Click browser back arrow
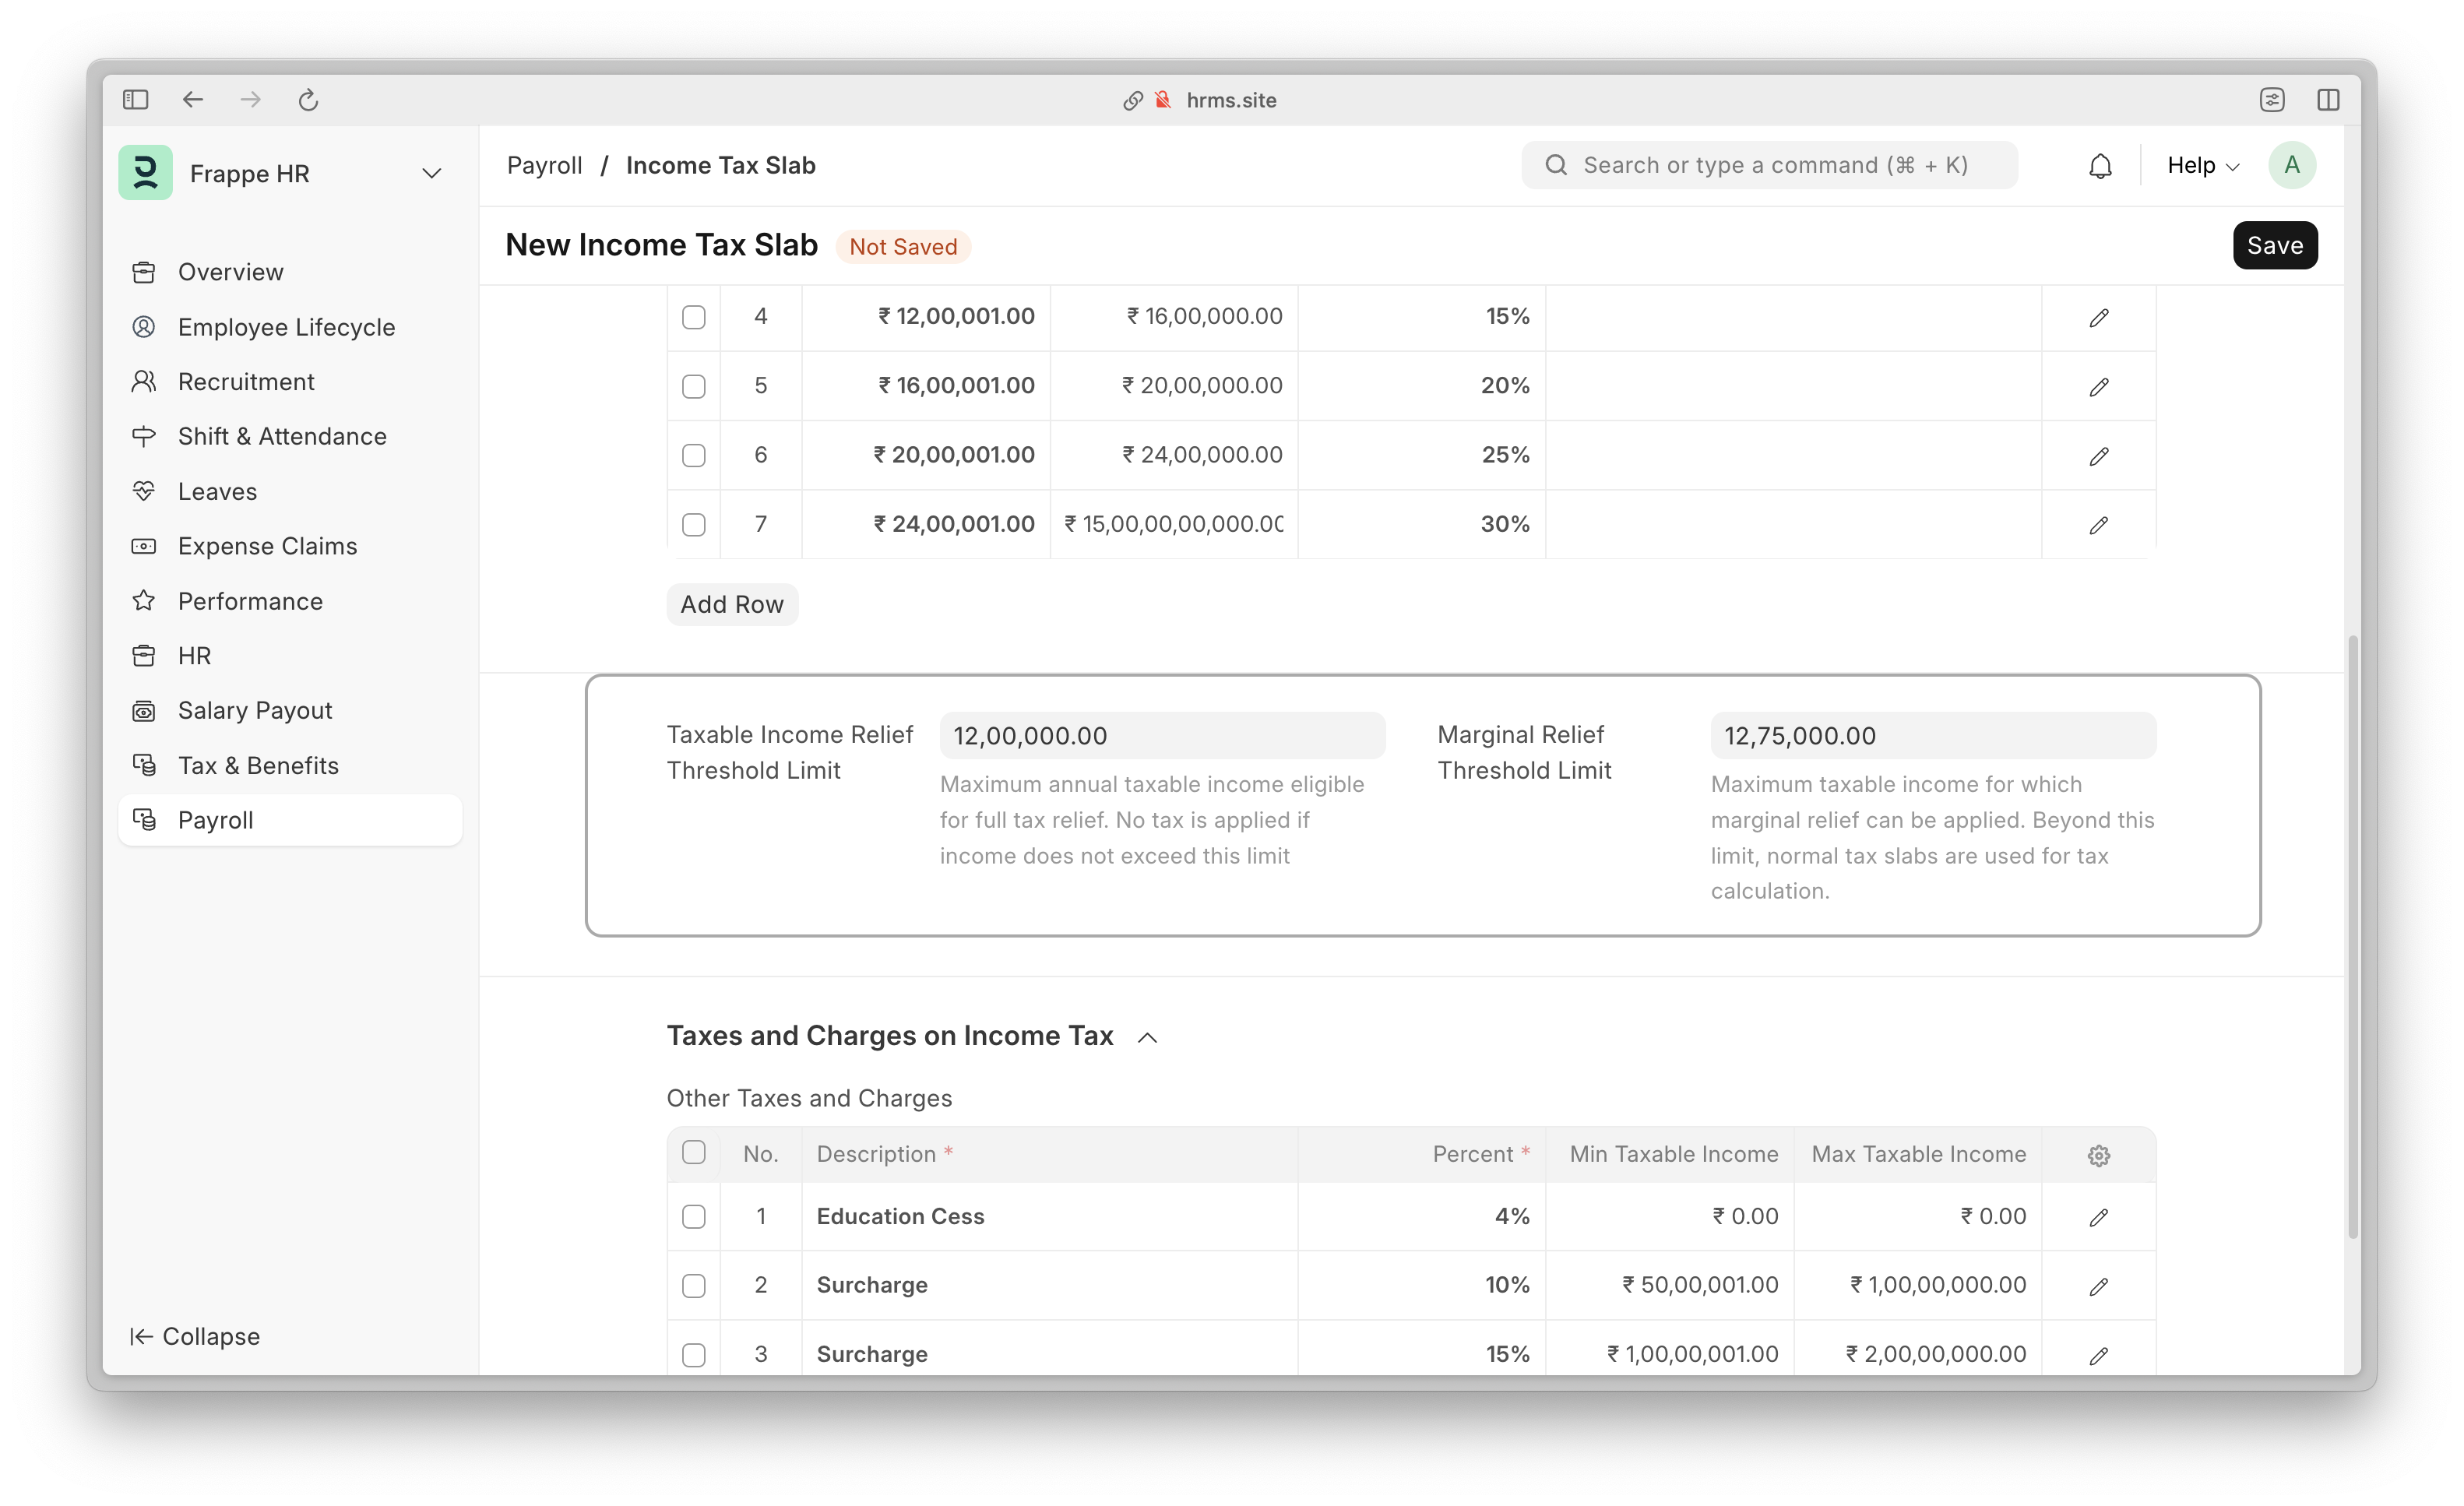Viewport: 2464px width, 1506px height. pos(193,100)
